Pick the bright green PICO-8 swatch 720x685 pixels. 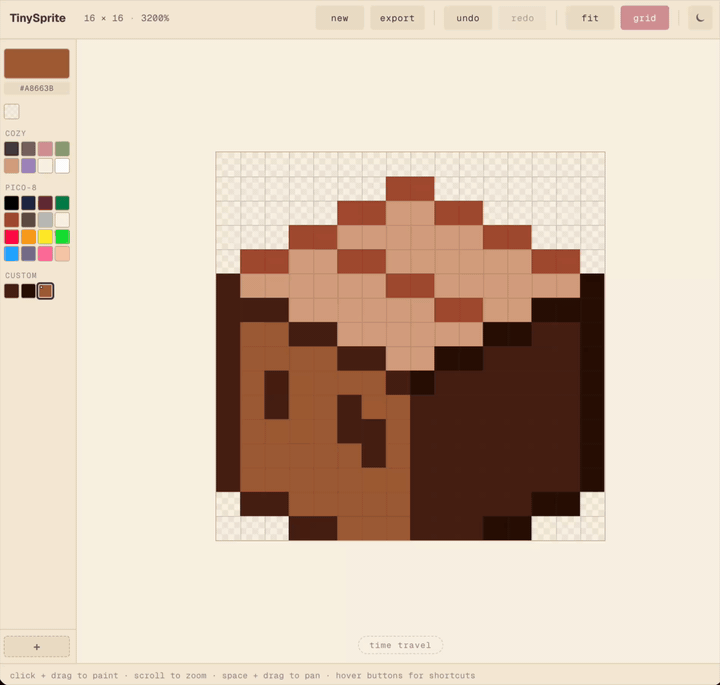click(x=62, y=237)
